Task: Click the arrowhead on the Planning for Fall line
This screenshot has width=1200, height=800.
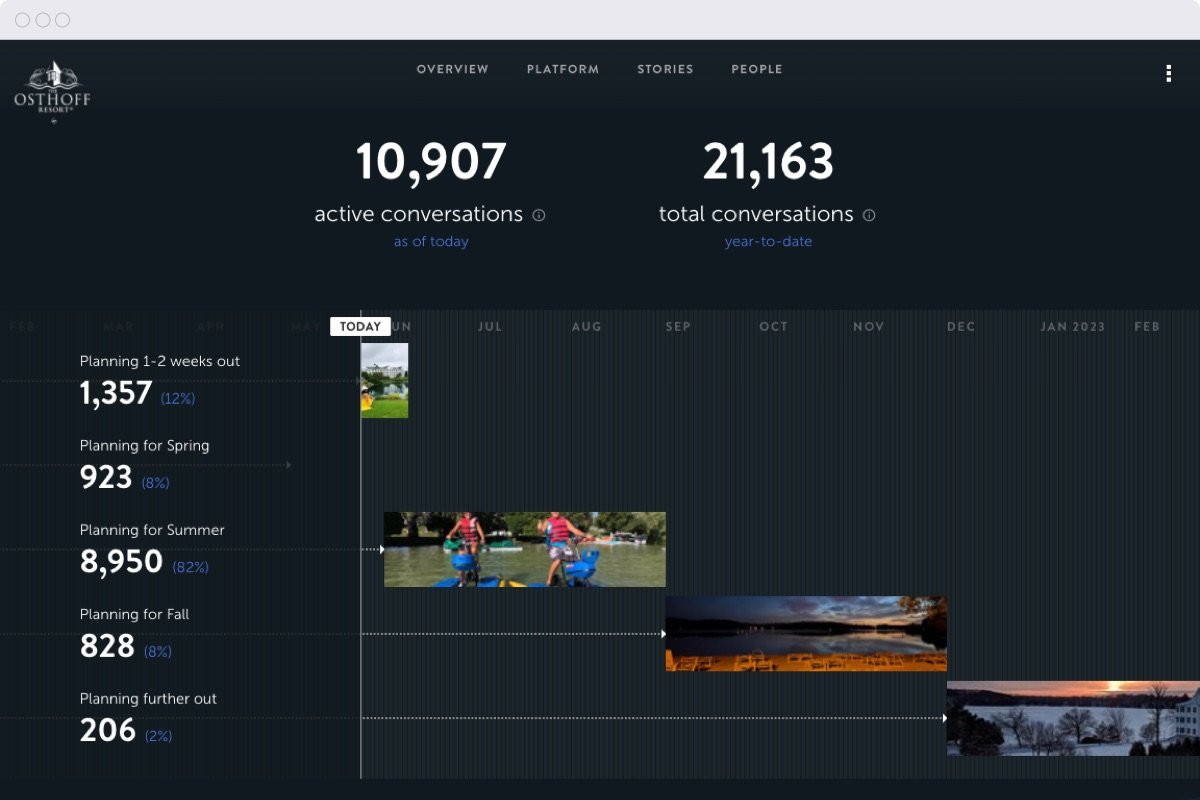Action: coord(662,633)
